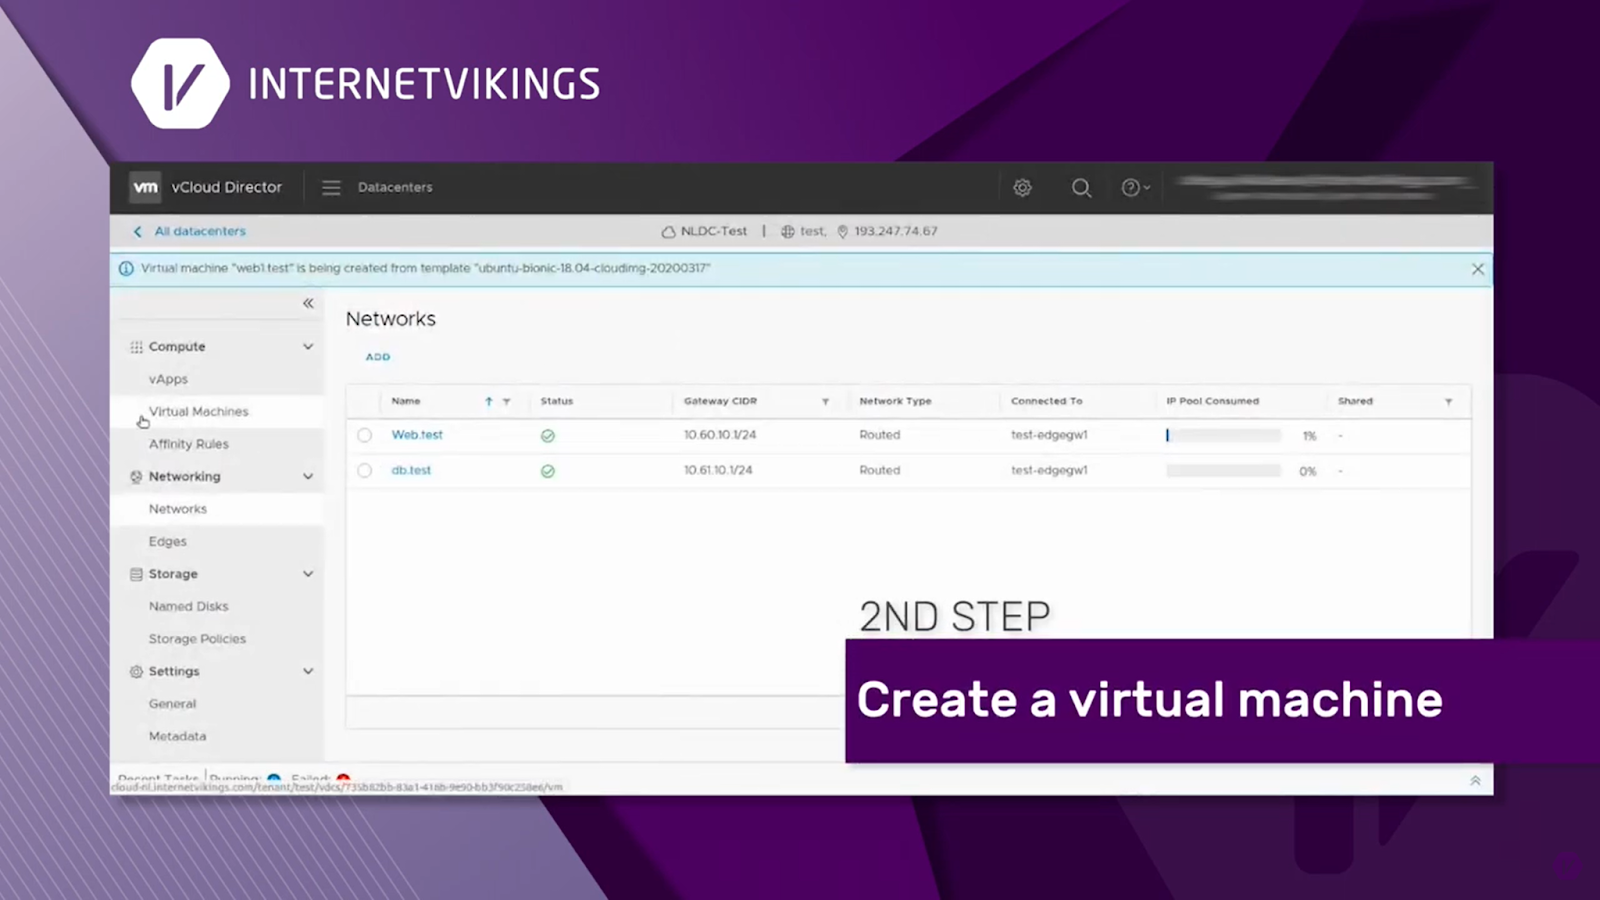This screenshot has height=900, width=1600.
Task: Collapse the Compute section chevron
Action: (x=308, y=347)
